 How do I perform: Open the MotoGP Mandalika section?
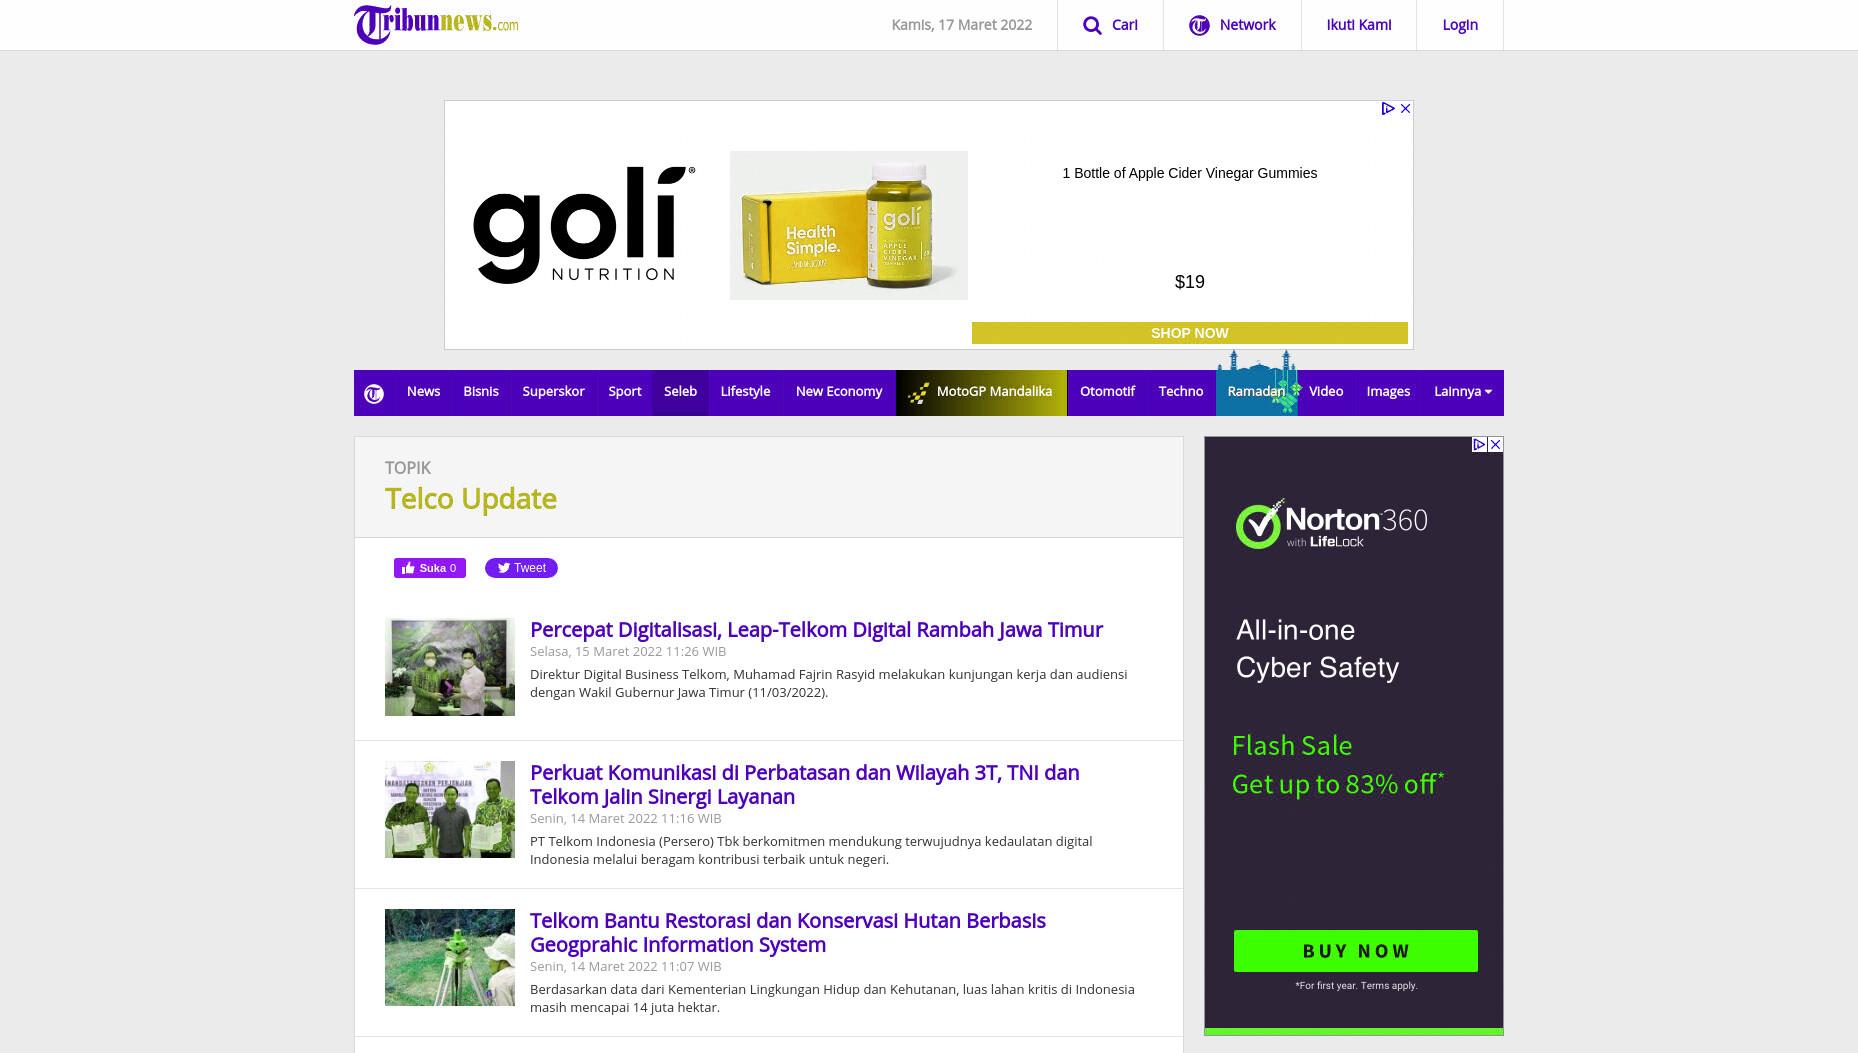click(x=981, y=391)
